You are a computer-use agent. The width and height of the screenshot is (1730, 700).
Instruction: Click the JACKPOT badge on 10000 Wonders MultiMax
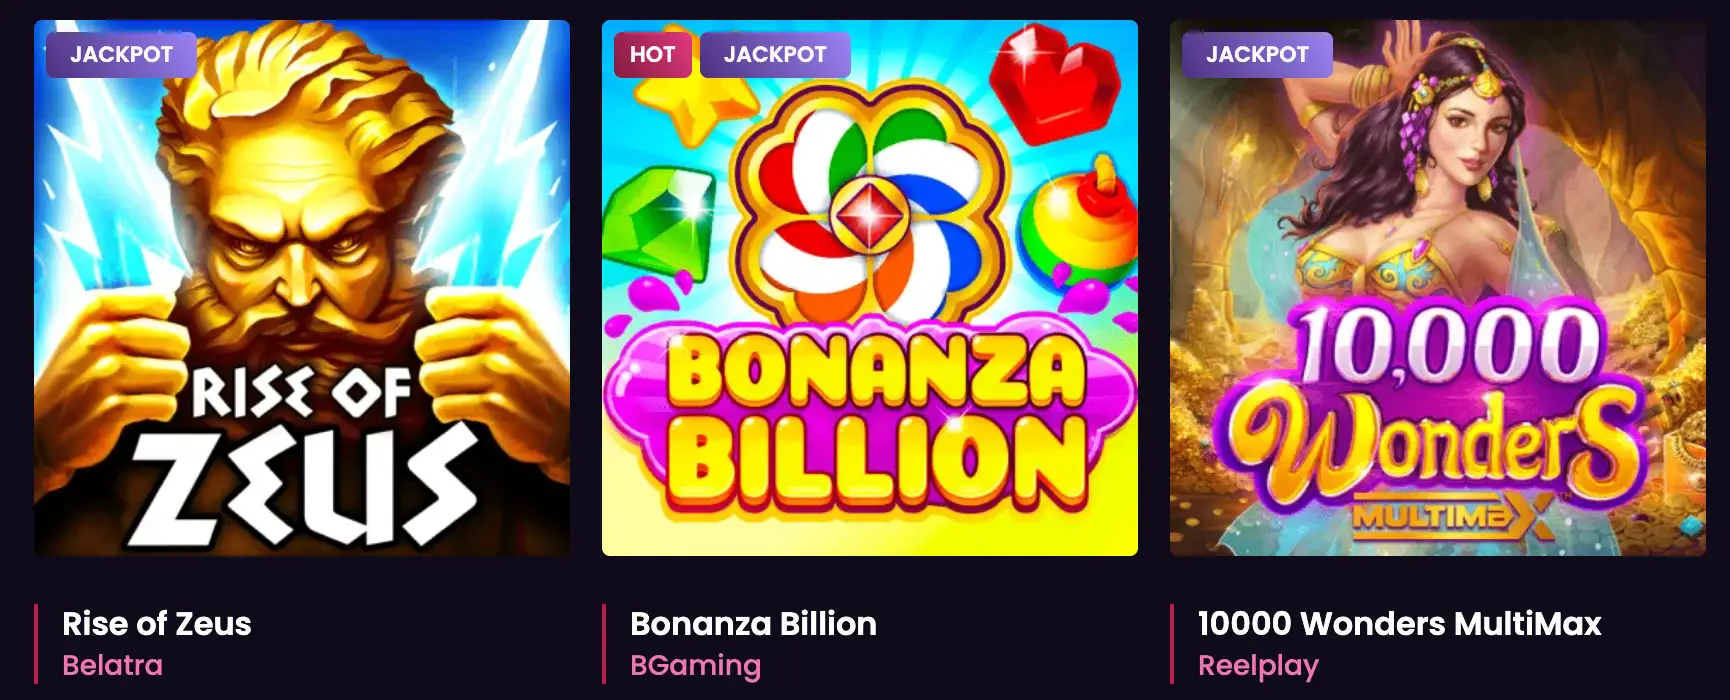click(1255, 55)
